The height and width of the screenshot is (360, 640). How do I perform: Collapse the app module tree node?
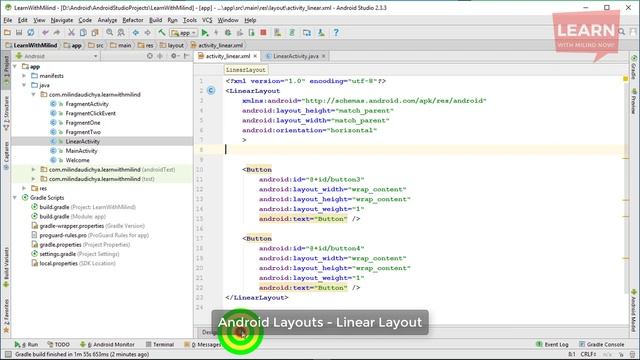15,66
